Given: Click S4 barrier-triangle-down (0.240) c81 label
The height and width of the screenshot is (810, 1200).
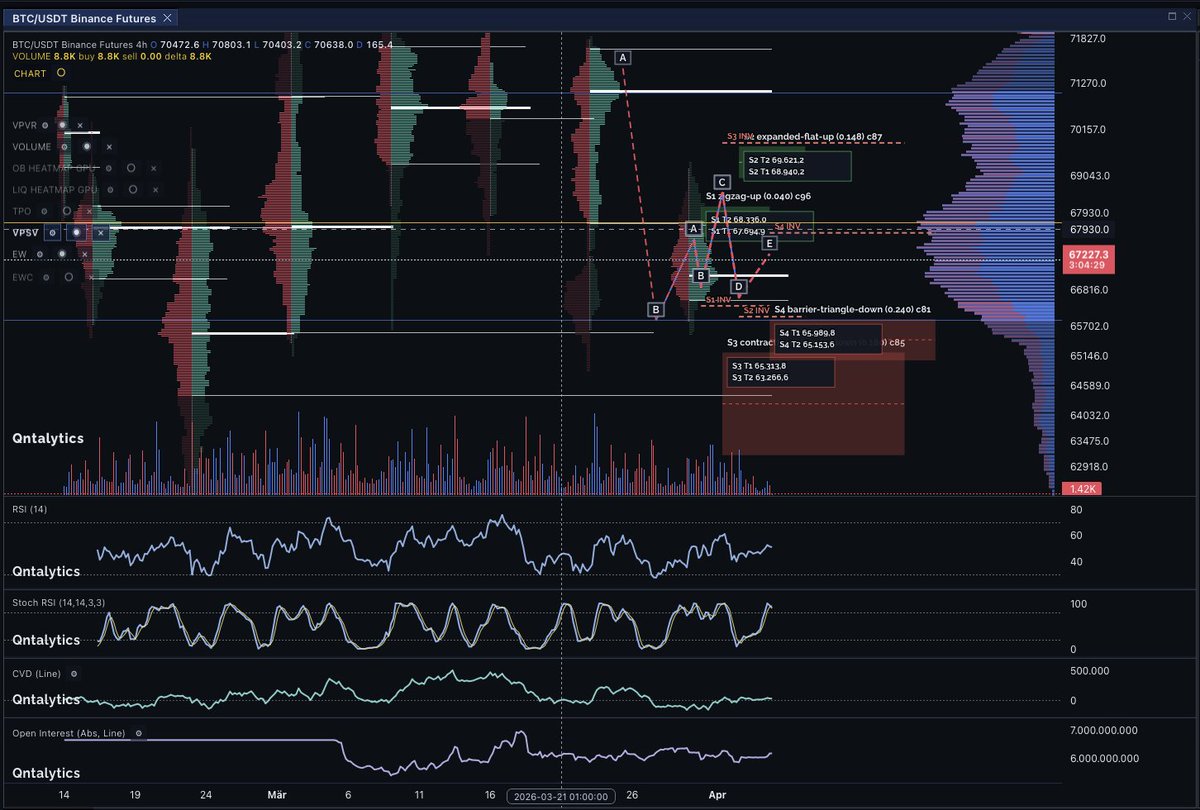Looking at the screenshot, I should coord(852,310).
